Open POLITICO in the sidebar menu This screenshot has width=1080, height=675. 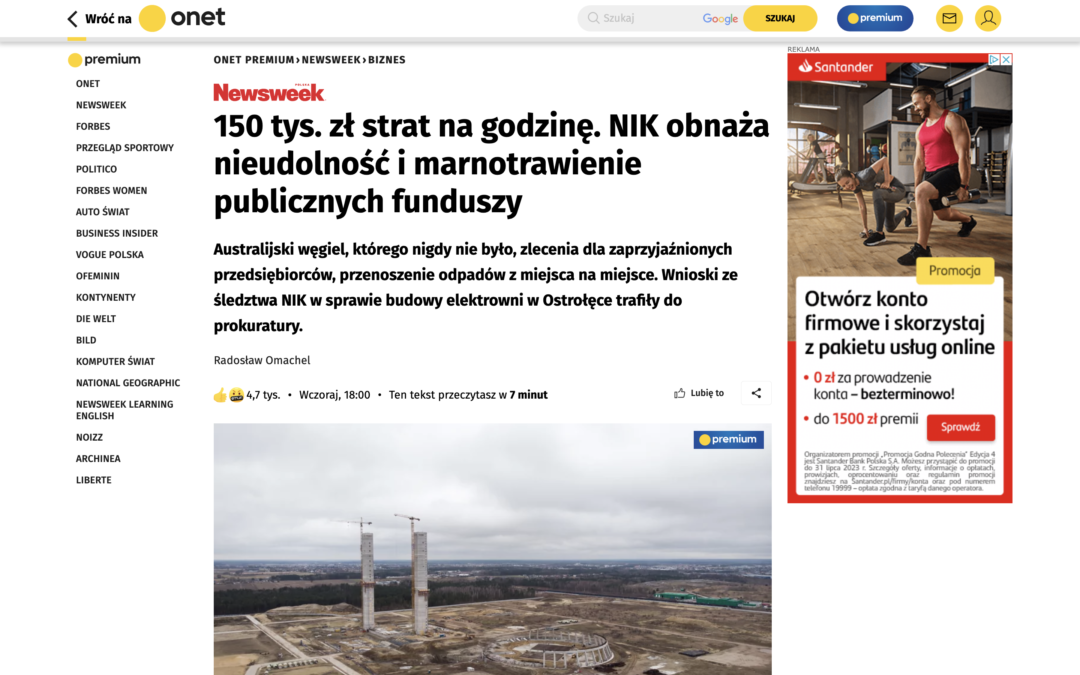point(96,169)
